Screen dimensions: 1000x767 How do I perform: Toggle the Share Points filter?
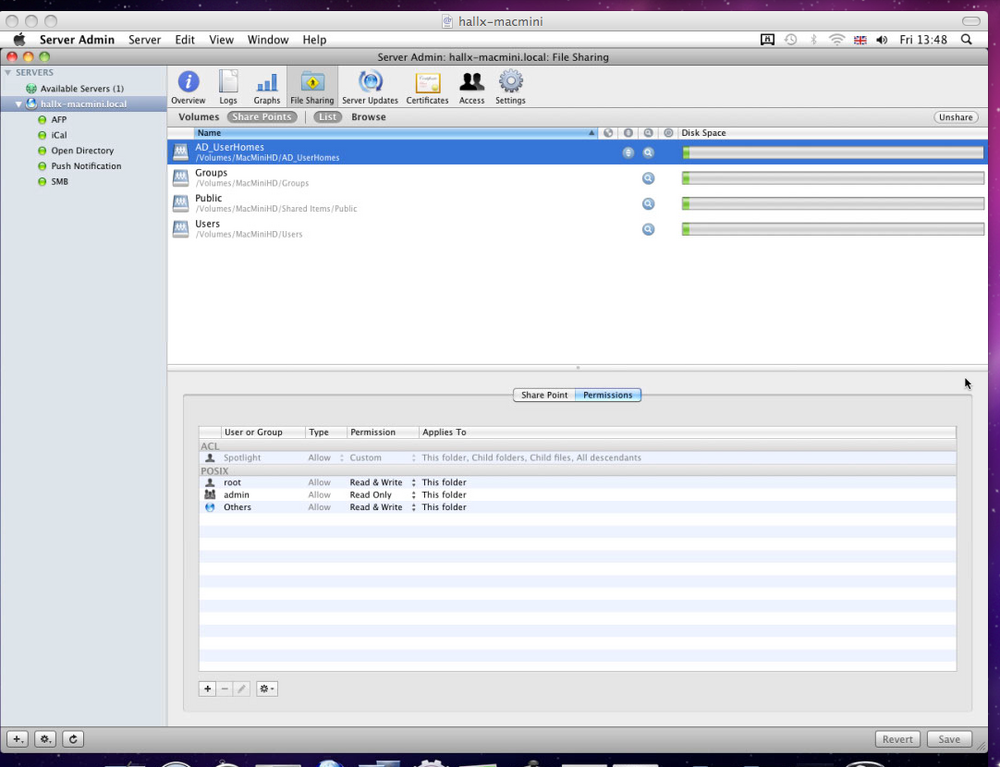[x=261, y=117]
